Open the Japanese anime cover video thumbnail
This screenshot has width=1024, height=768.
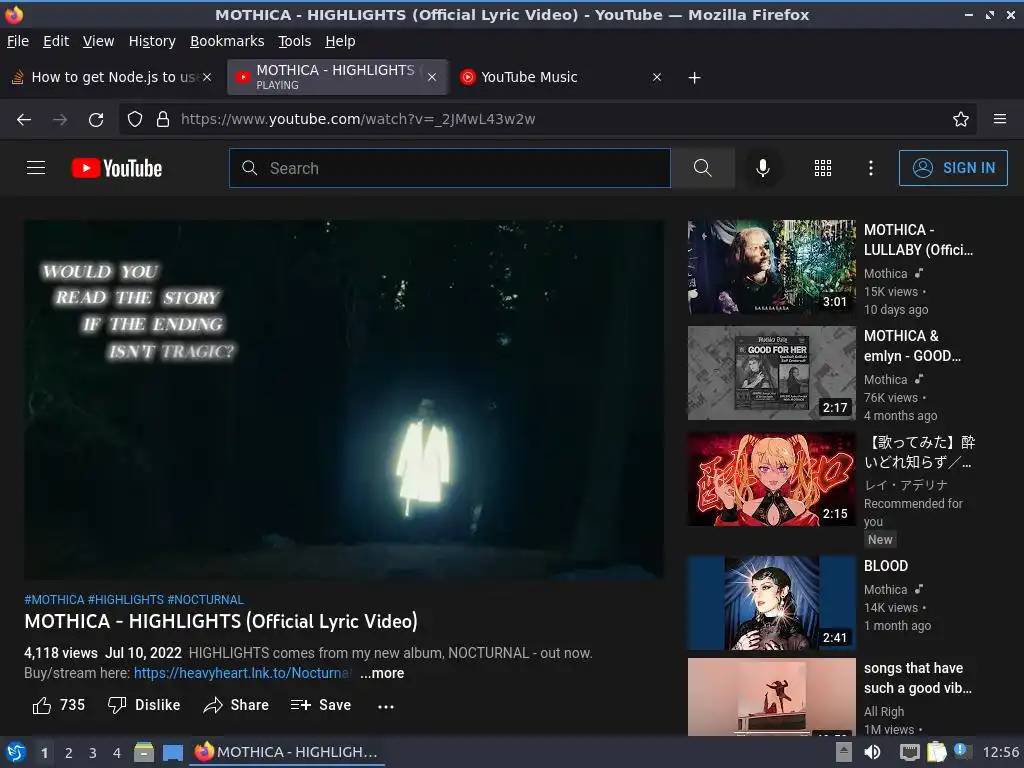771,479
